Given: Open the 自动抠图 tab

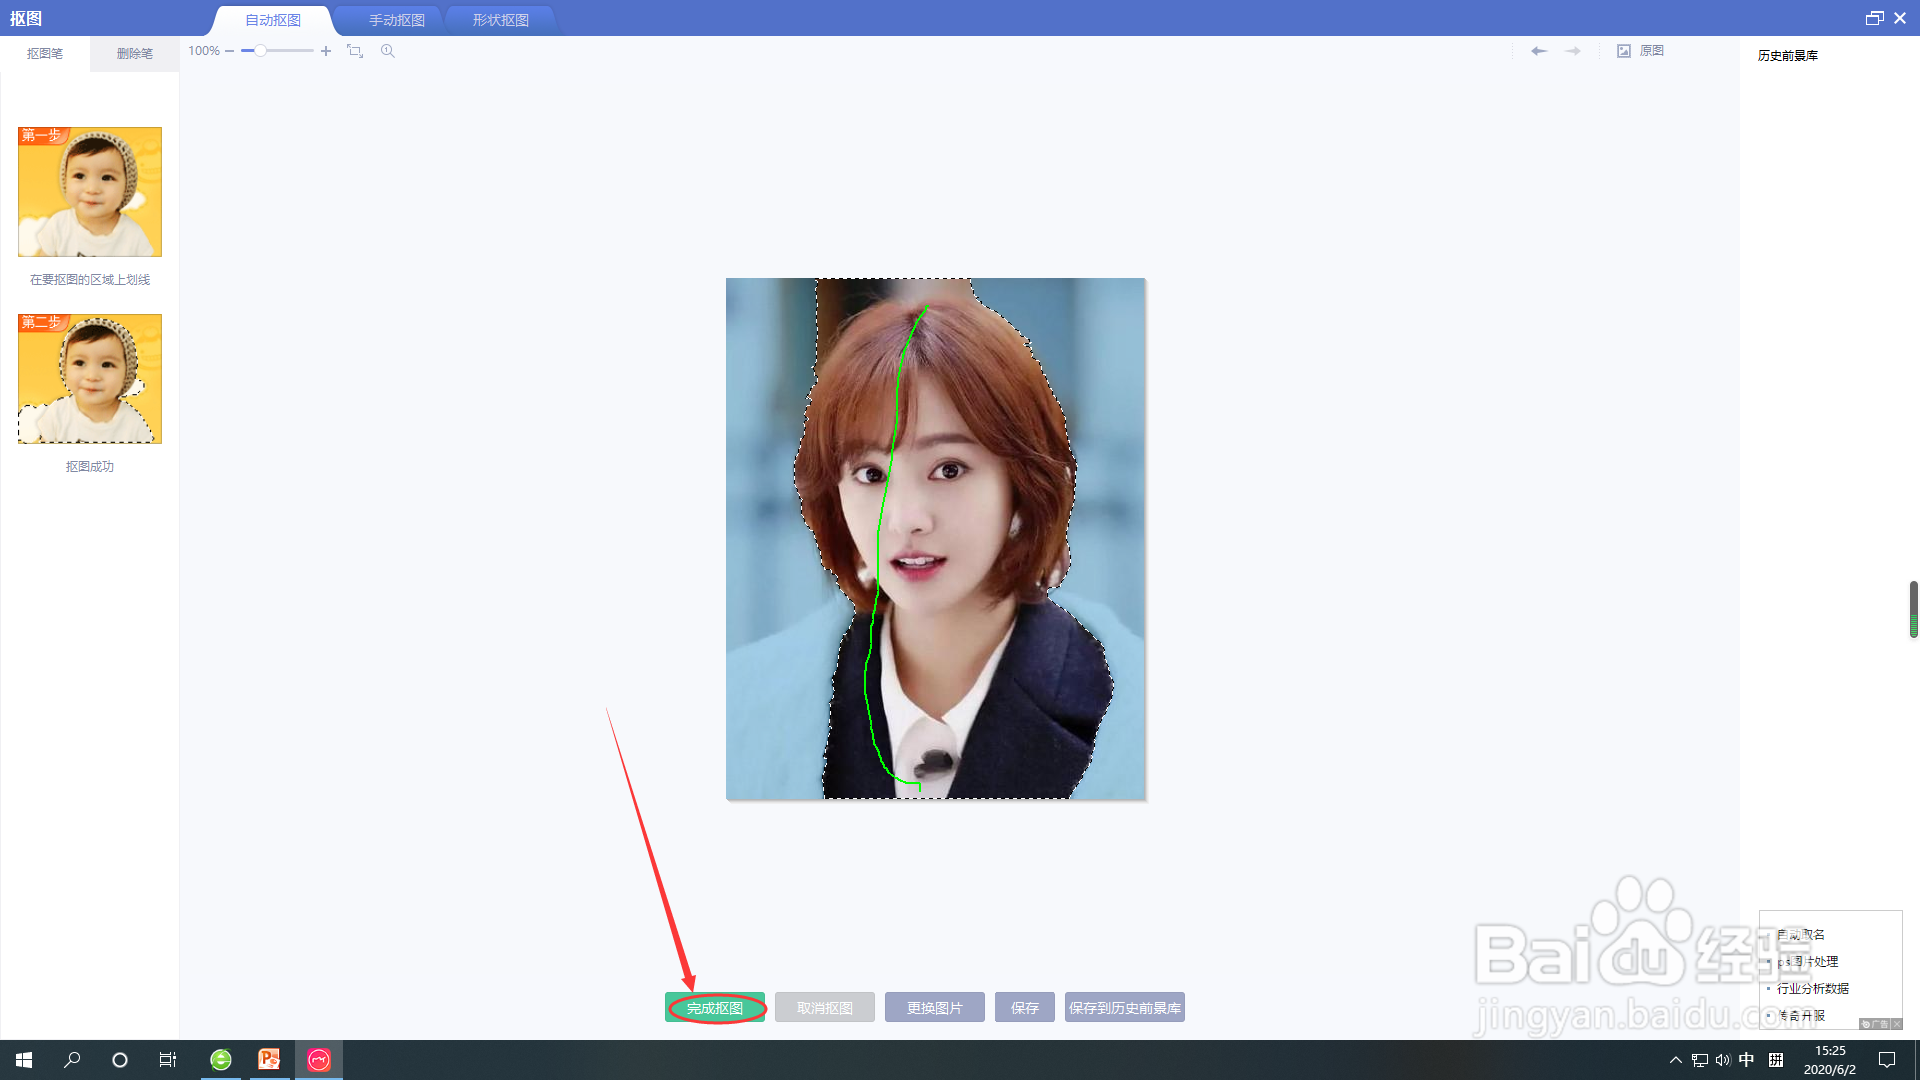Looking at the screenshot, I should pos(273,20).
